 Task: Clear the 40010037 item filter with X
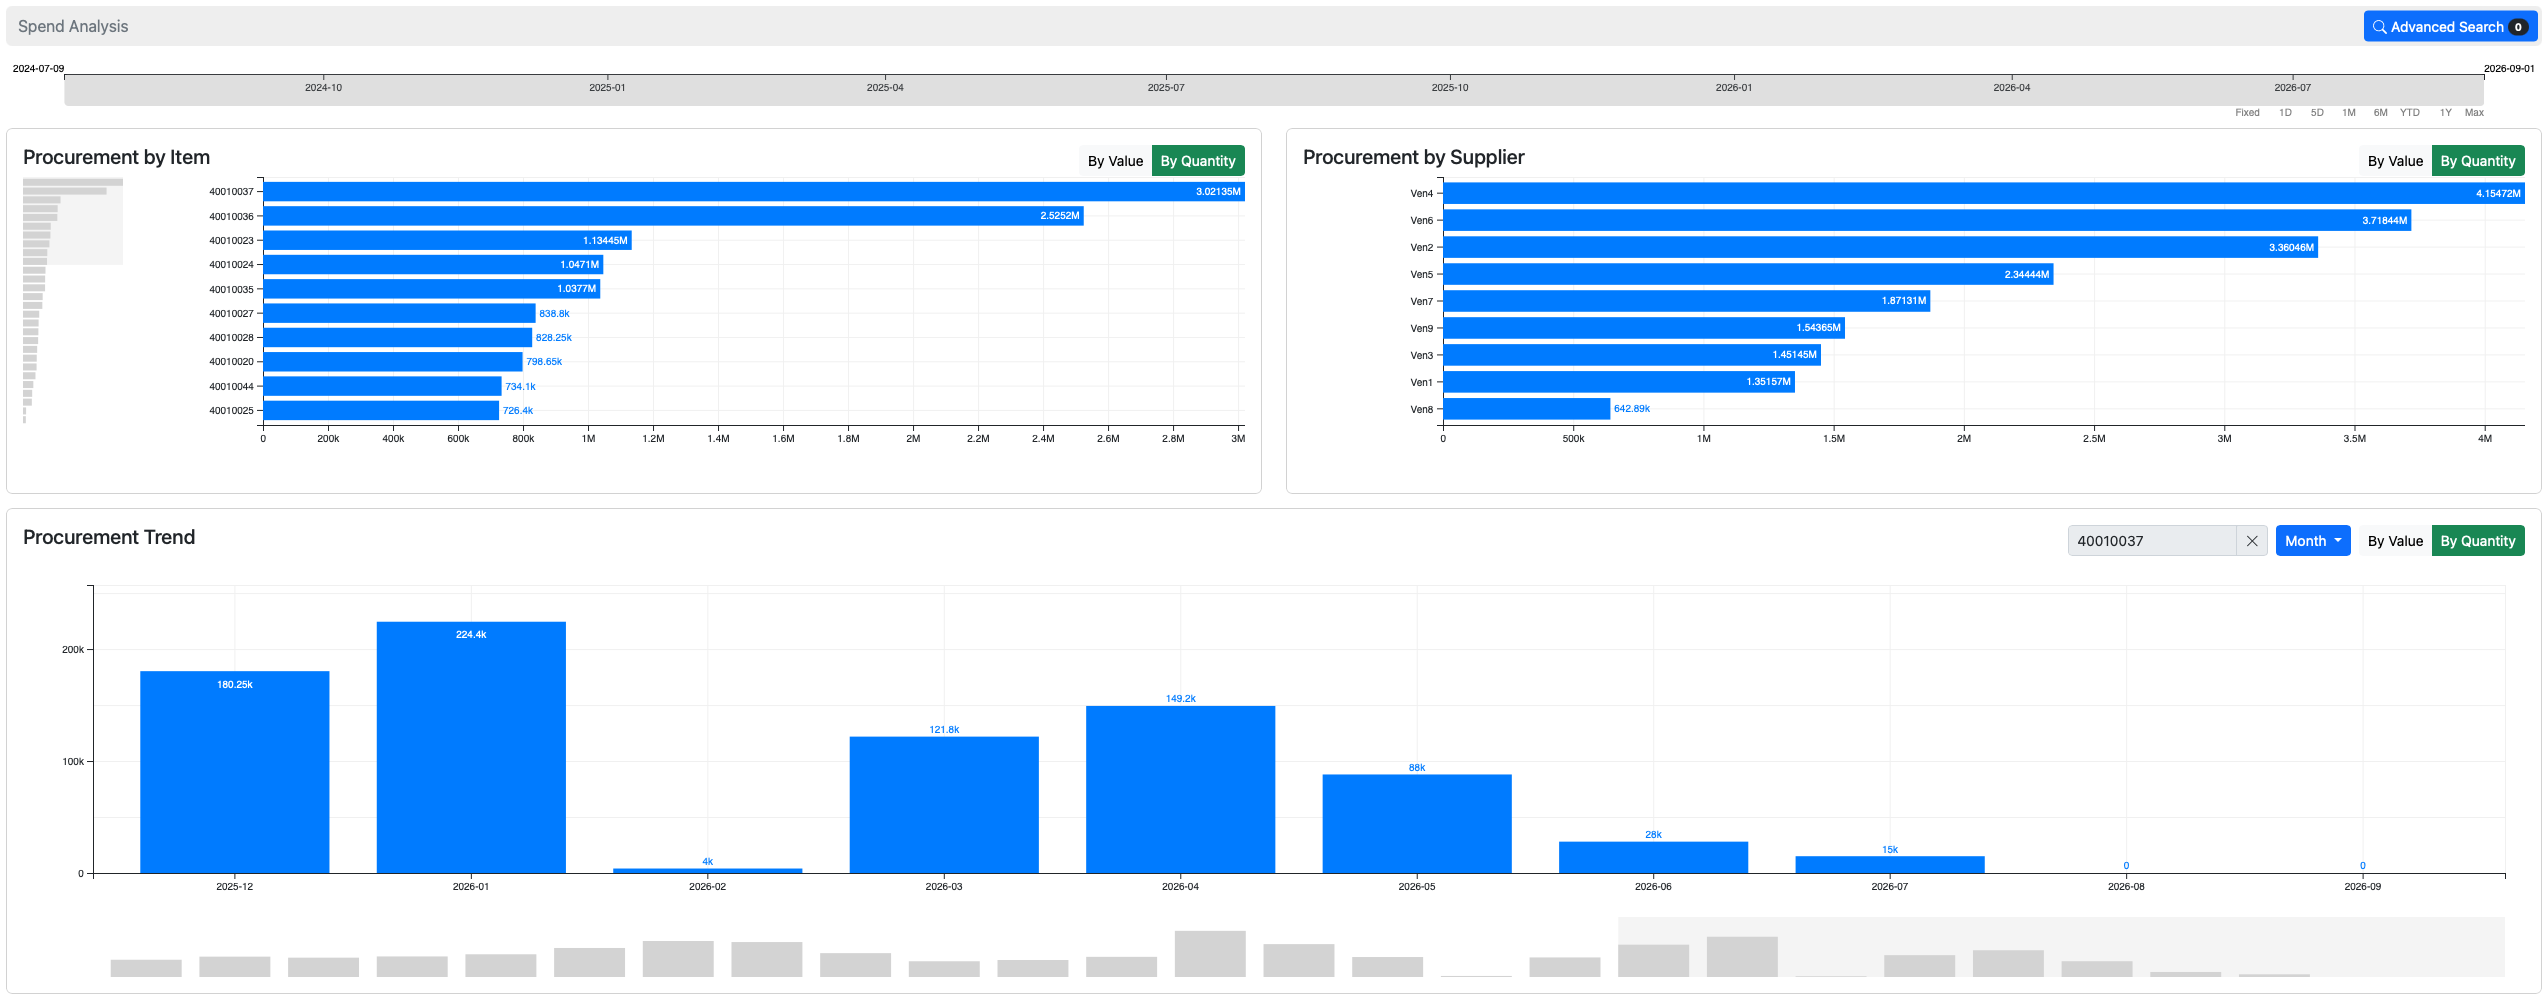[x=2252, y=541]
